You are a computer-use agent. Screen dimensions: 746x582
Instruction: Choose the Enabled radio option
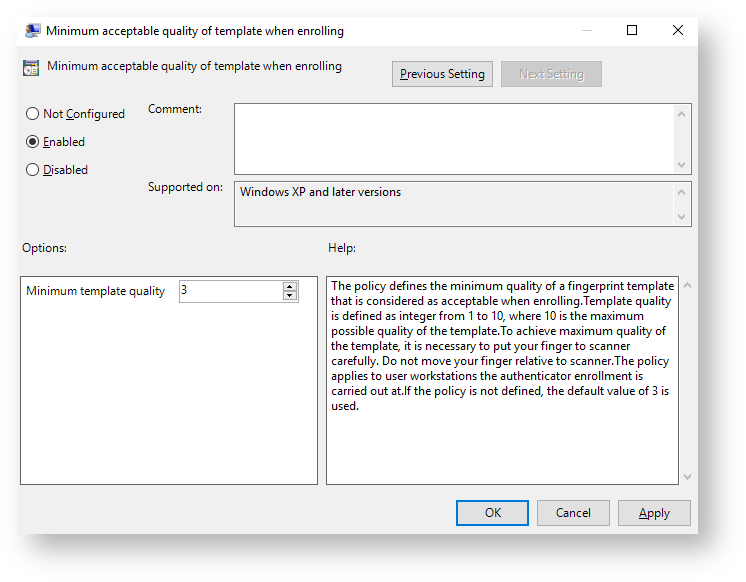tap(33, 142)
